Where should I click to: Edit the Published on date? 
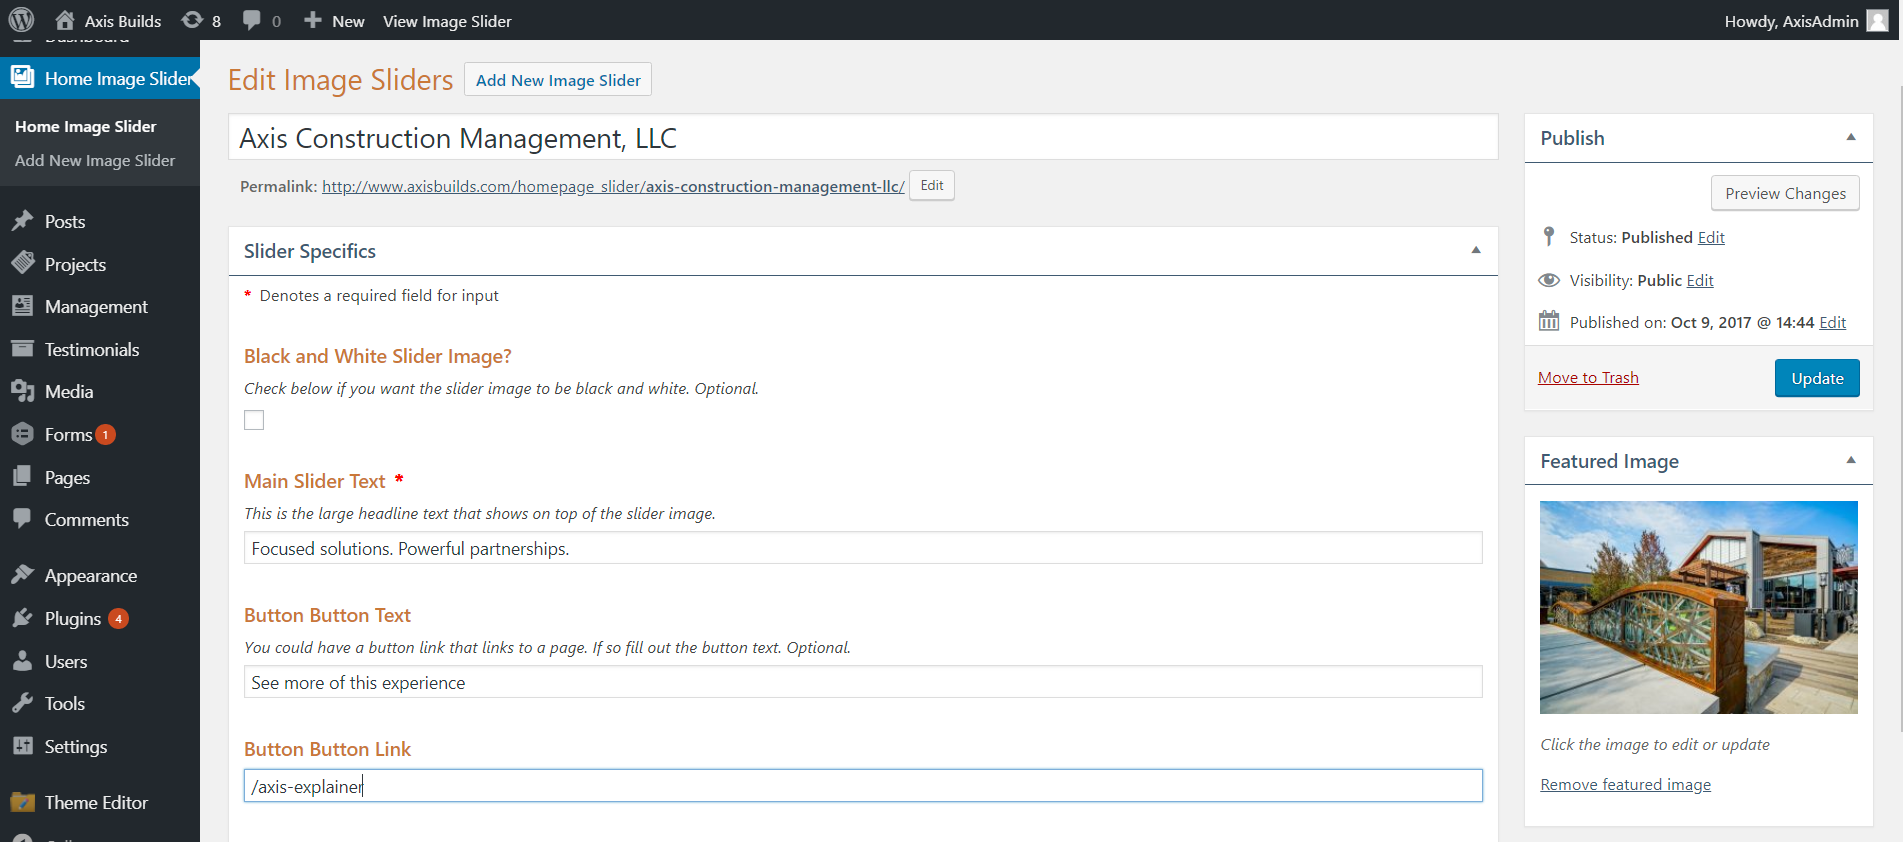pos(1832,322)
